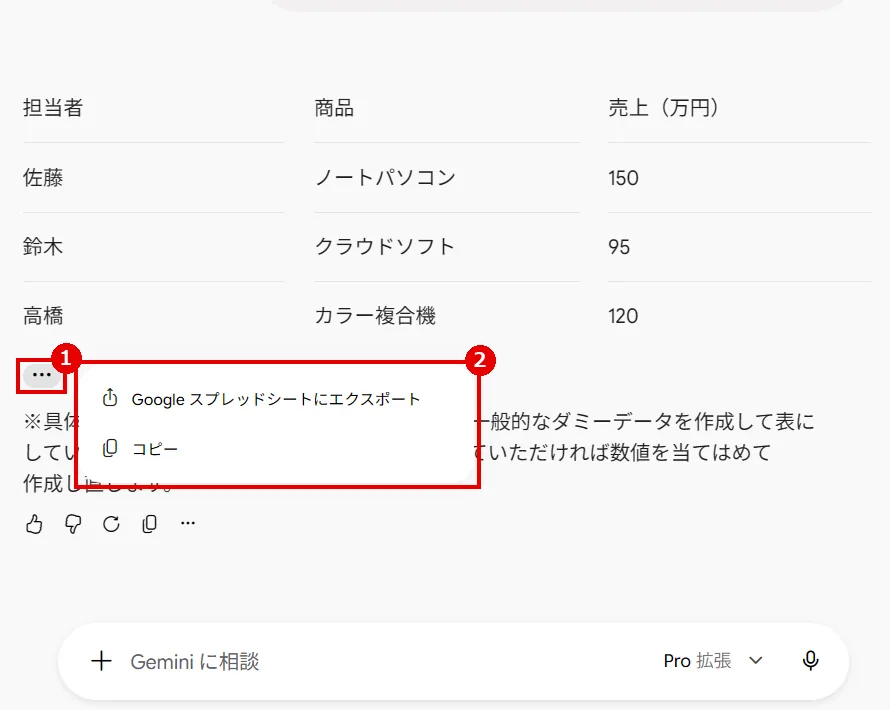Screen dimensions: 890x710
Task: Click the 商品 column header
Action: point(334,108)
